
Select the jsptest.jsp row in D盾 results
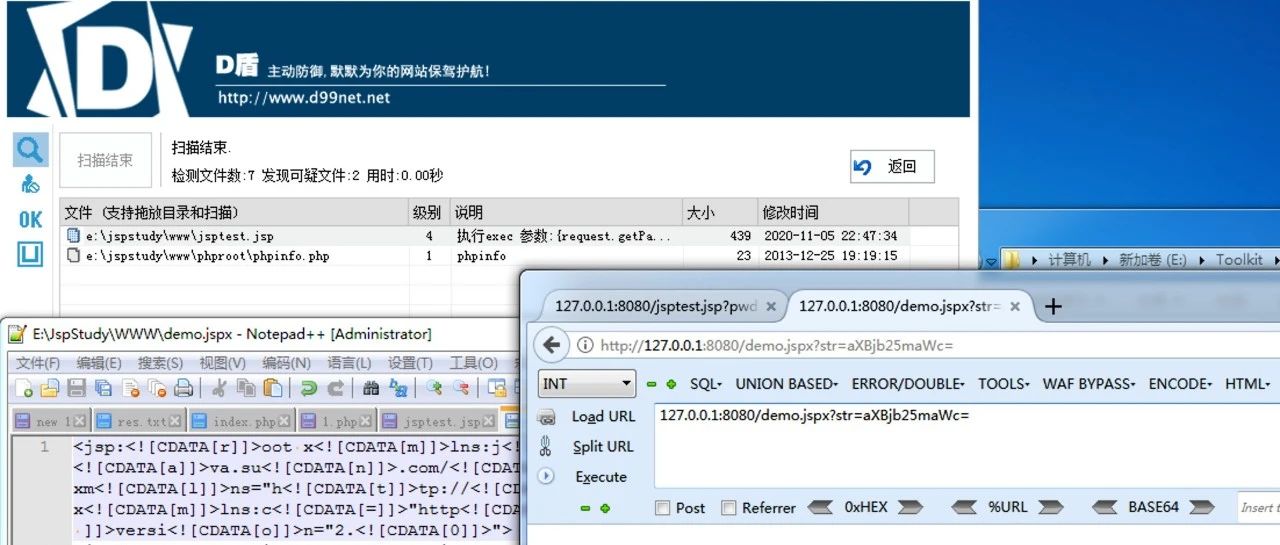(509, 236)
